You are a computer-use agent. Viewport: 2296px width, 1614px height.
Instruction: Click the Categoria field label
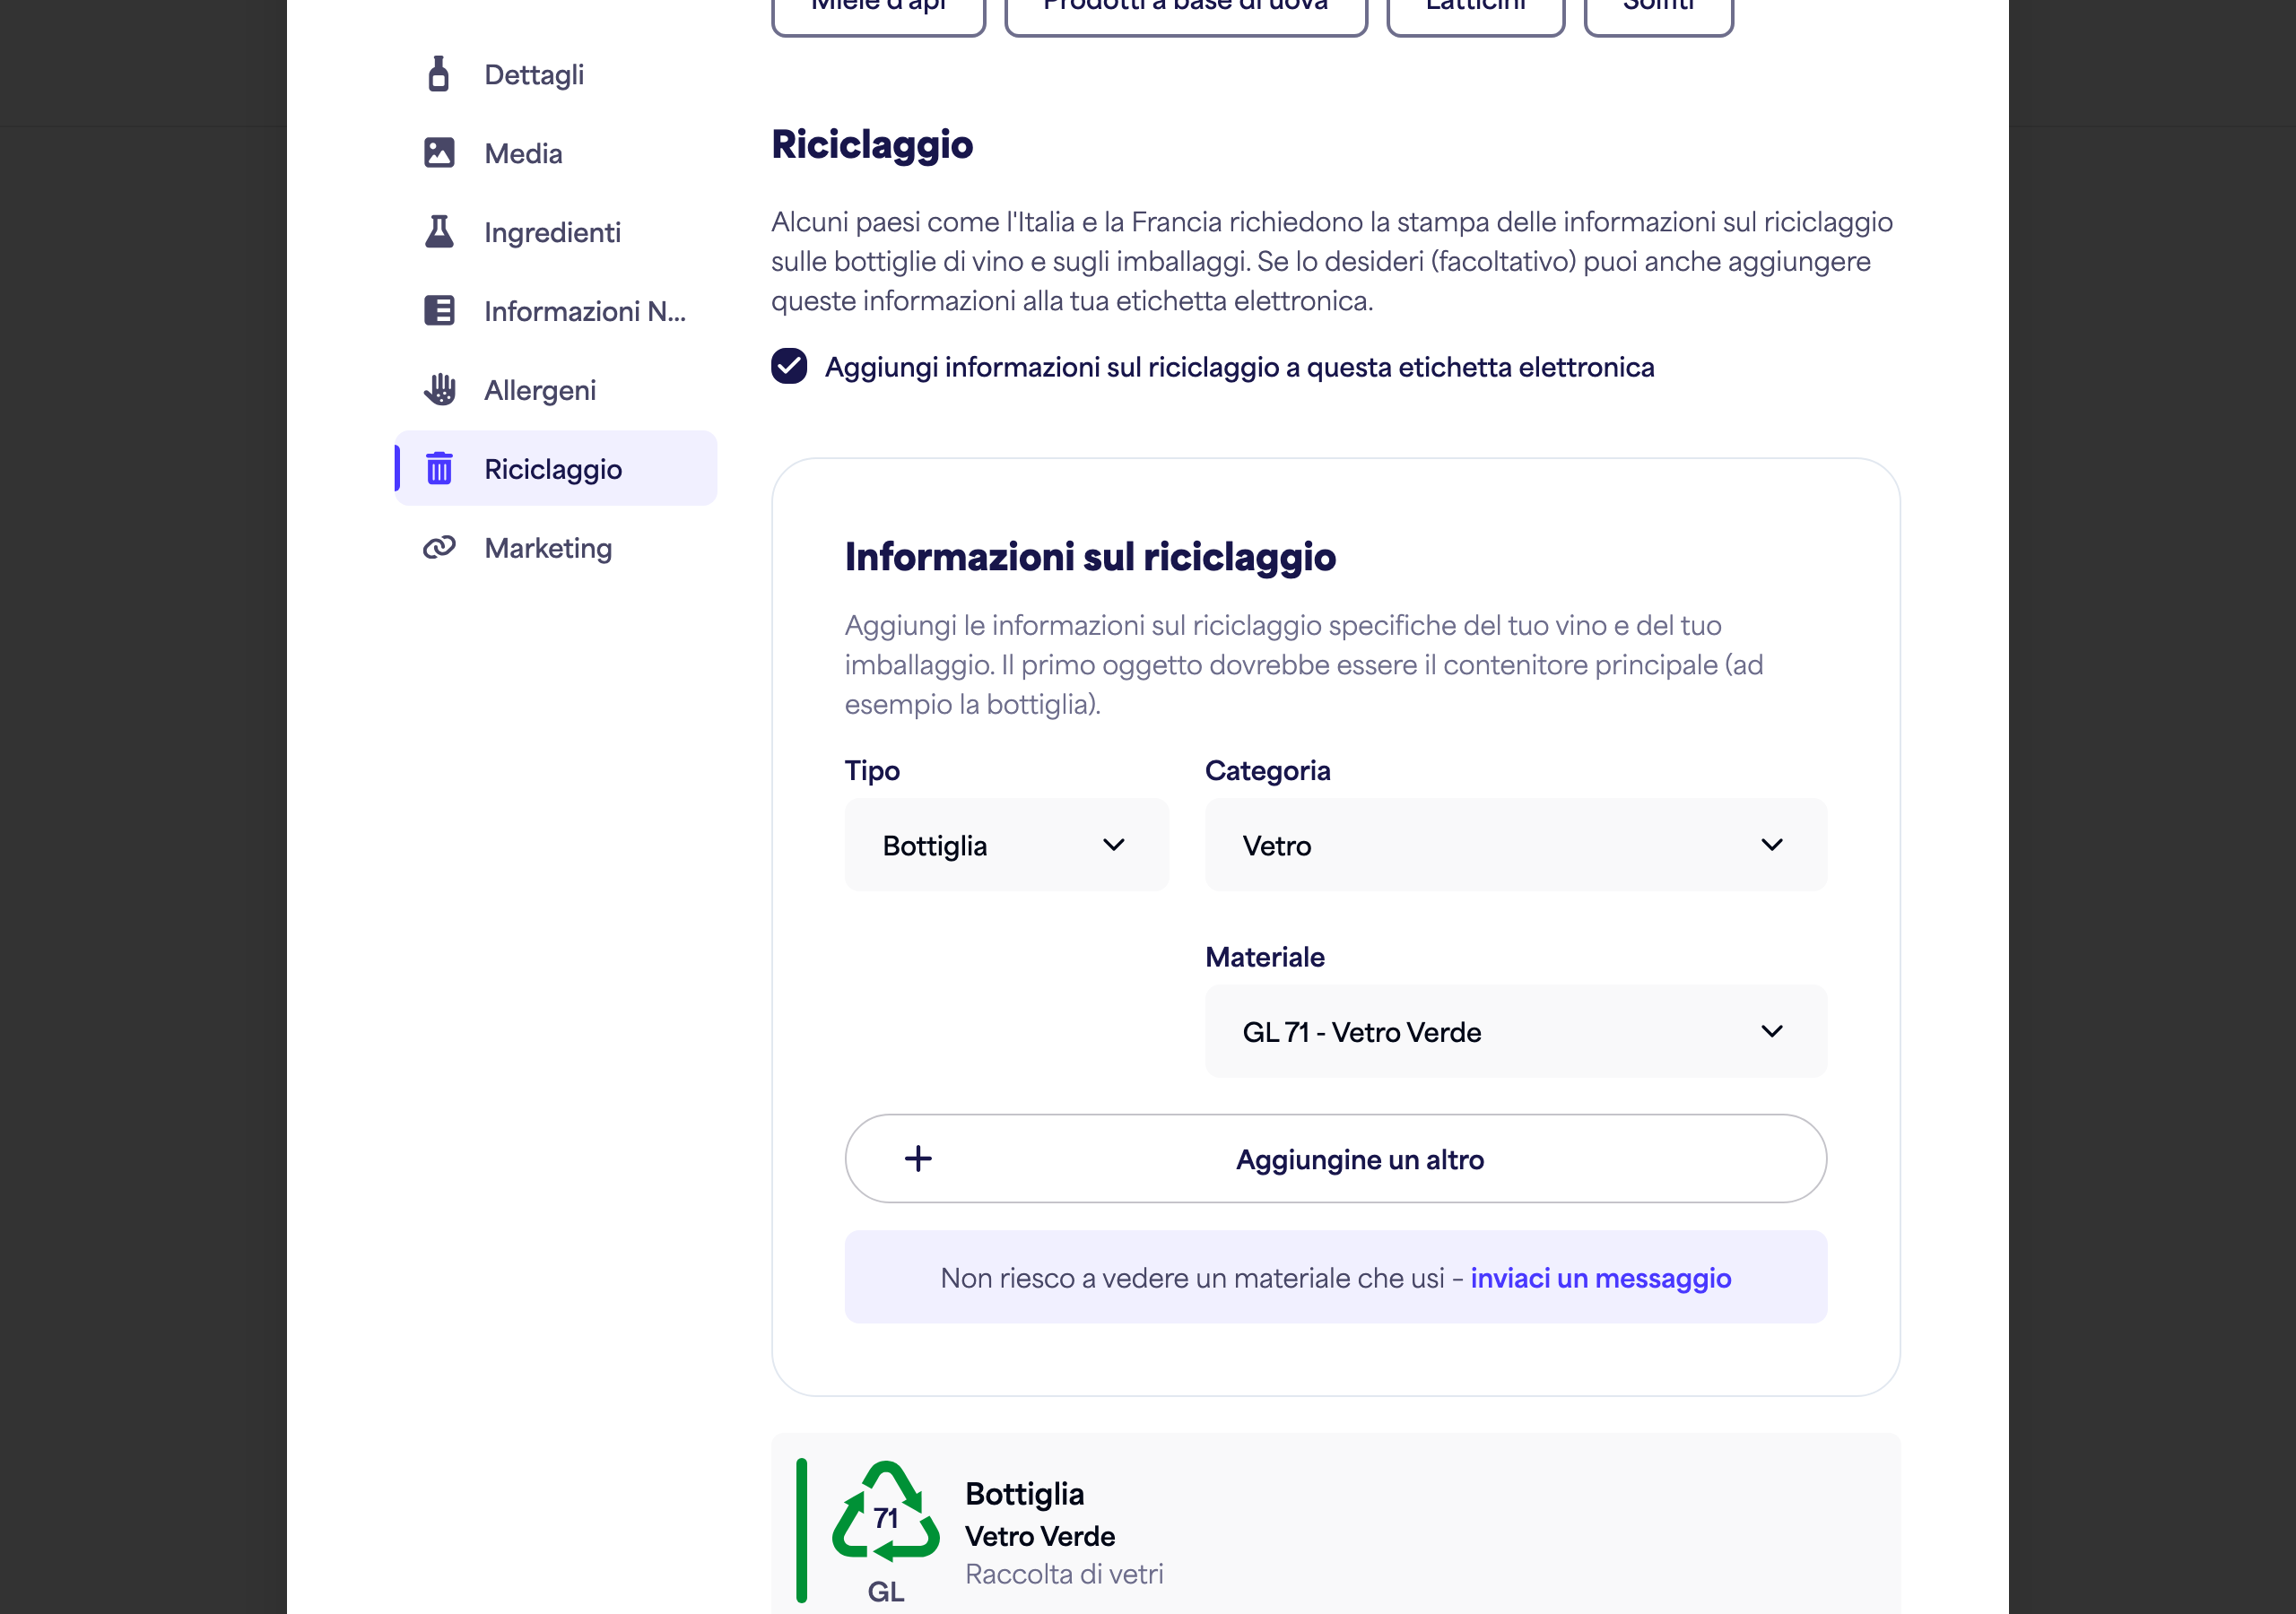(x=1268, y=770)
